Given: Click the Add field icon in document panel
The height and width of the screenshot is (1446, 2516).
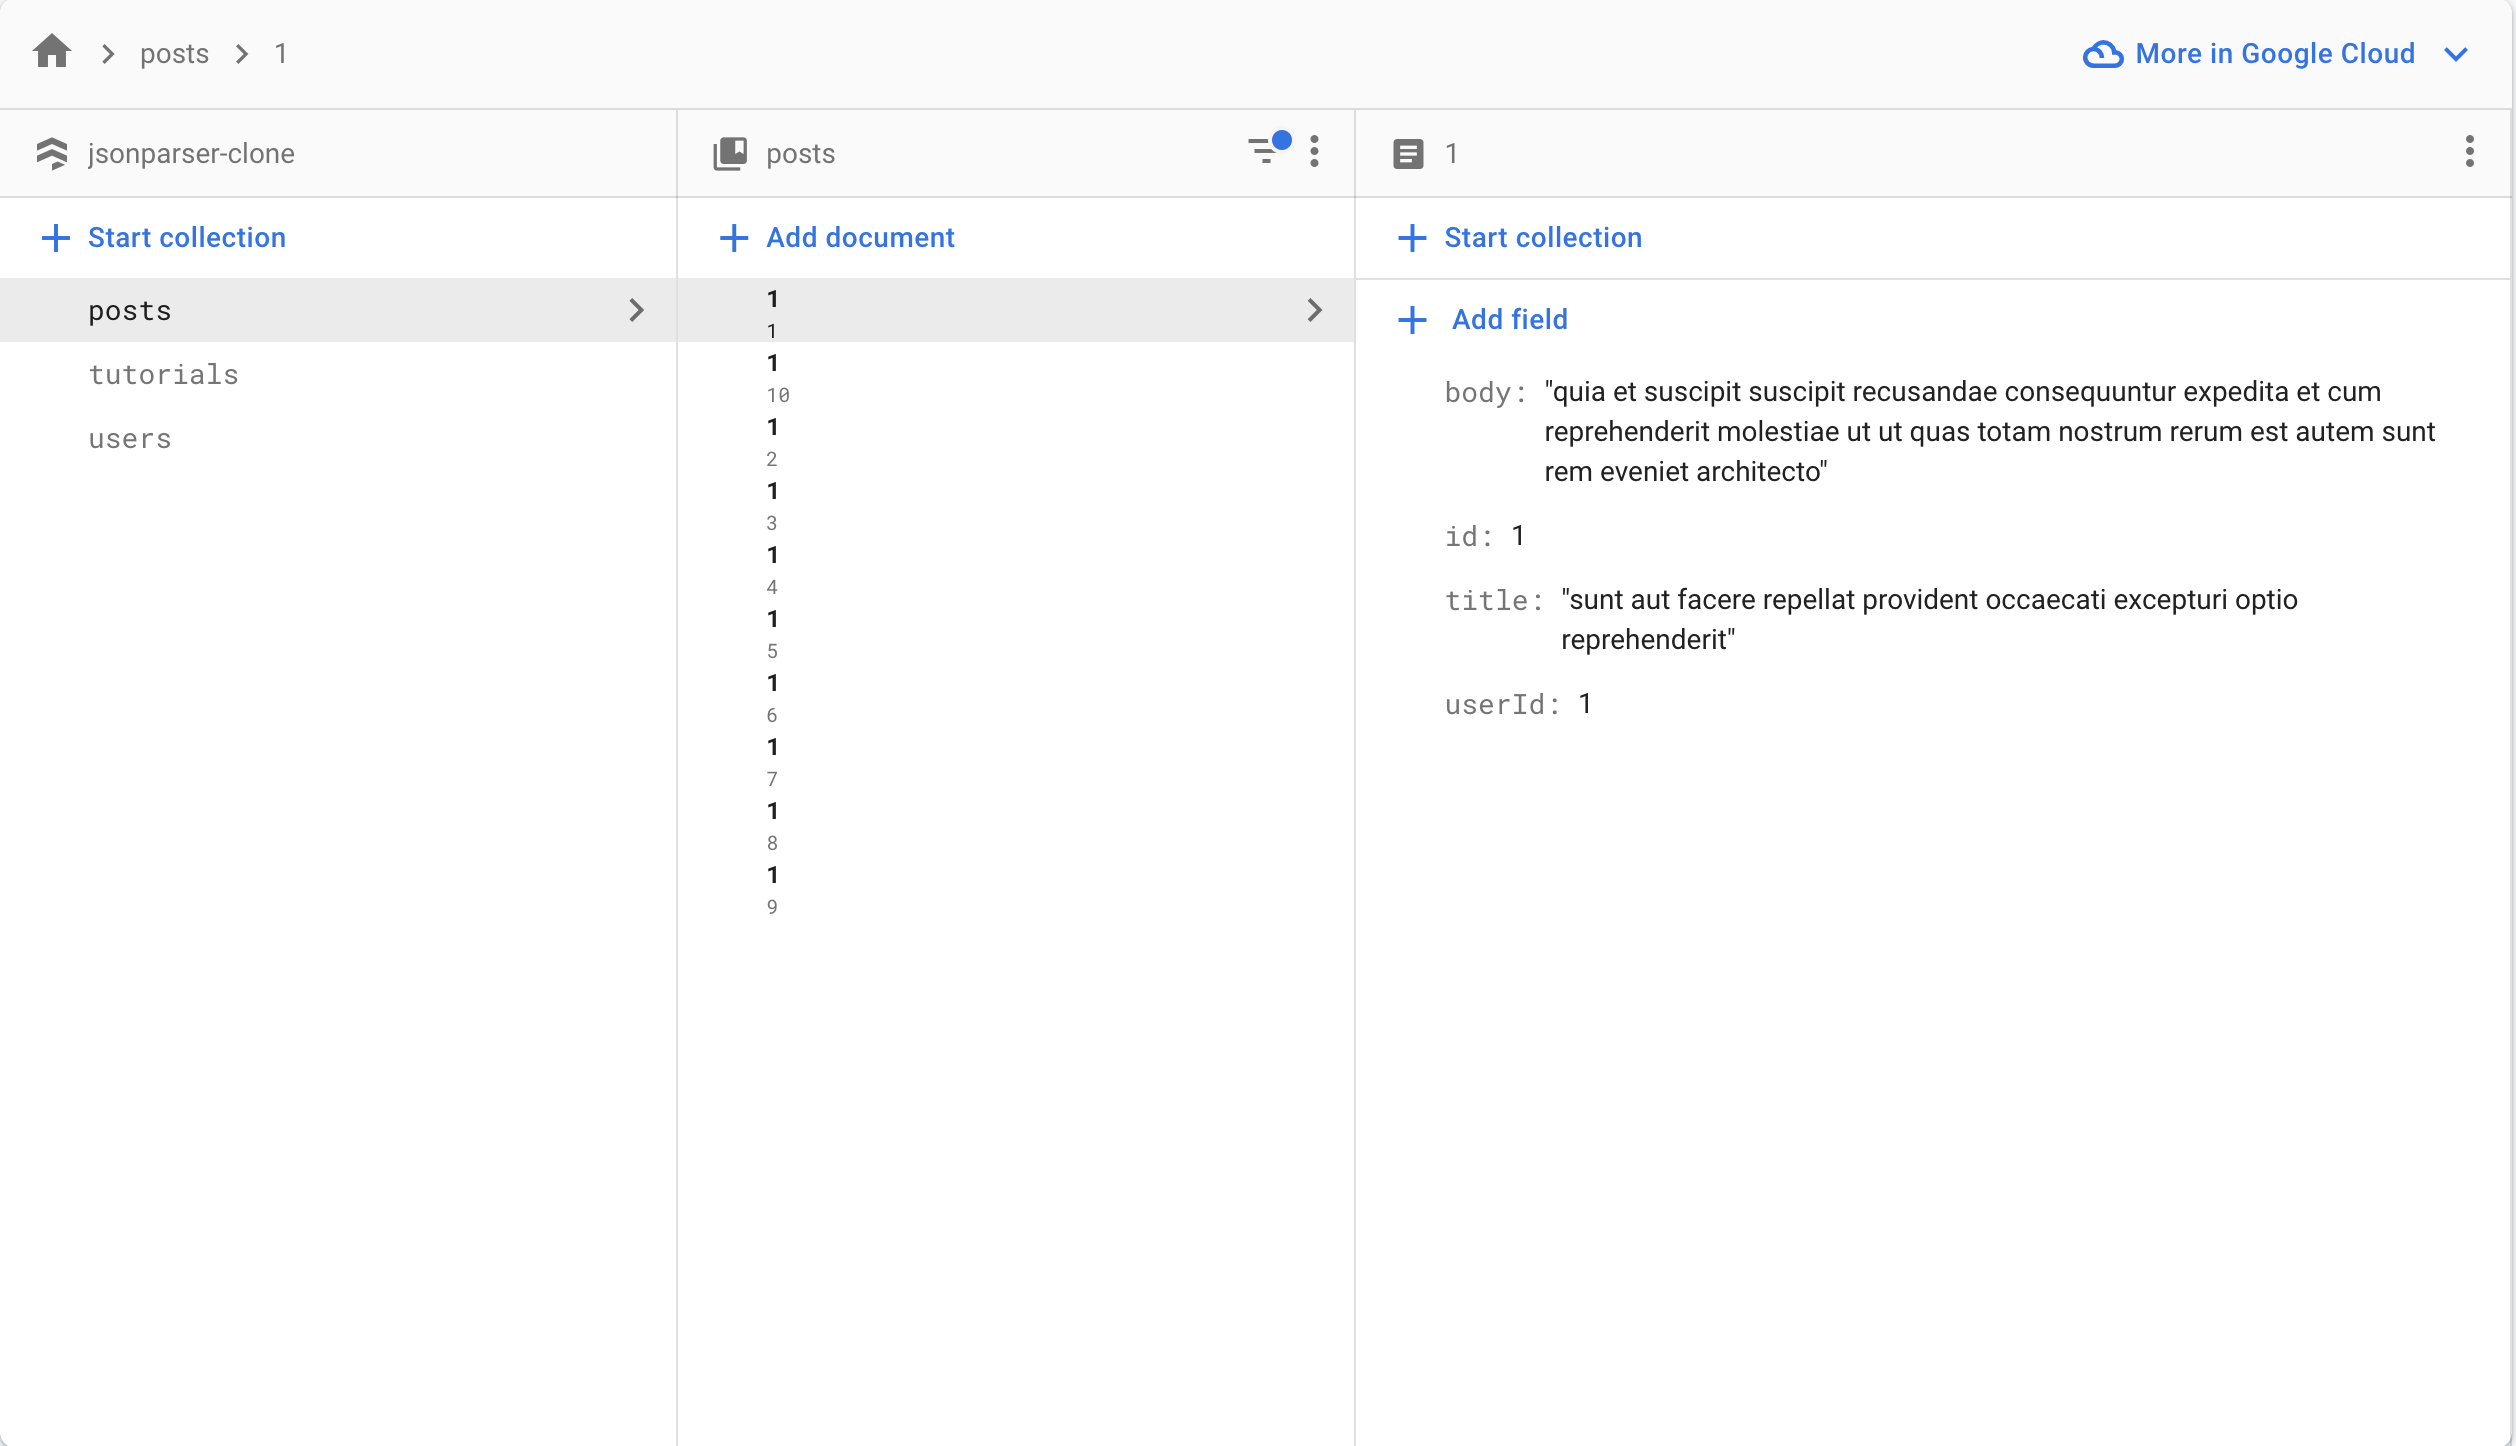Looking at the screenshot, I should [x=1412, y=318].
